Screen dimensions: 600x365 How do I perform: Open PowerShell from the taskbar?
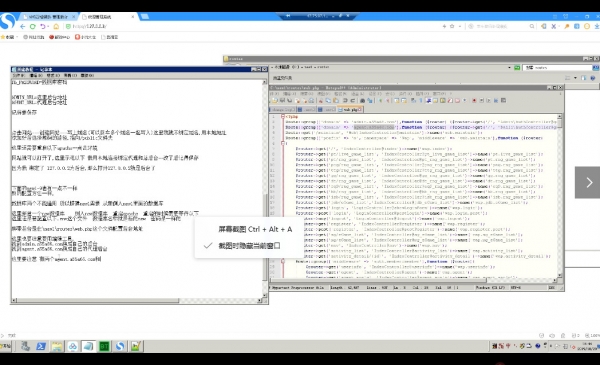41,346
